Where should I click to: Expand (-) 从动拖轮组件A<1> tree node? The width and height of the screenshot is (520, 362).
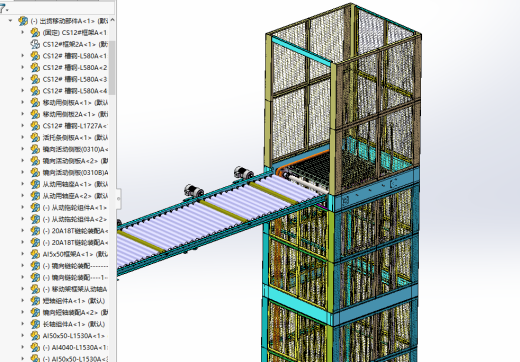(x=23, y=207)
